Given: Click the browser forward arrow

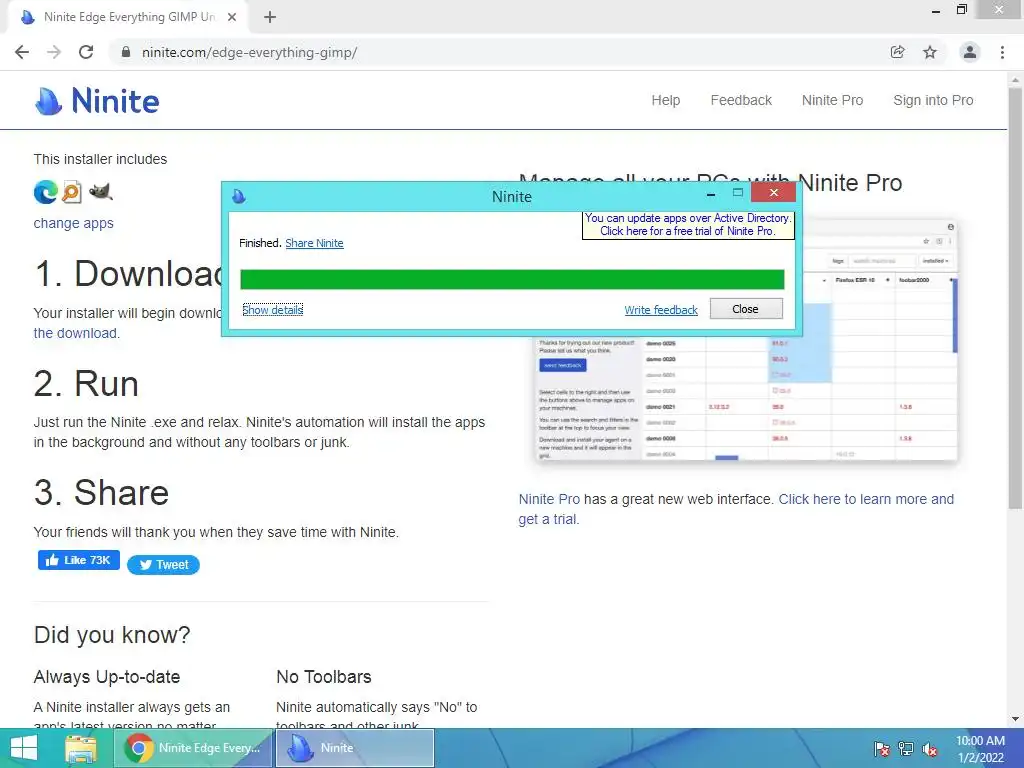Looking at the screenshot, I should [54, 52].
